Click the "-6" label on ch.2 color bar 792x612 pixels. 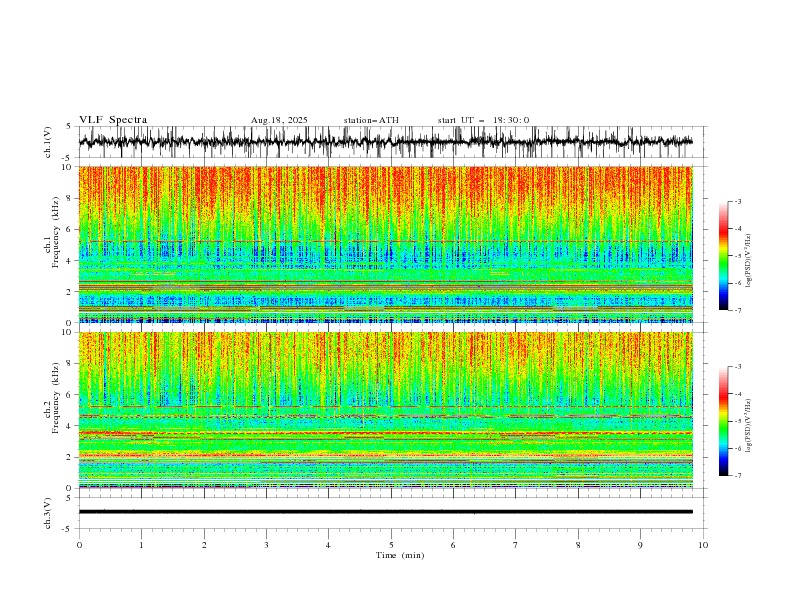click(x=738, y=448)
